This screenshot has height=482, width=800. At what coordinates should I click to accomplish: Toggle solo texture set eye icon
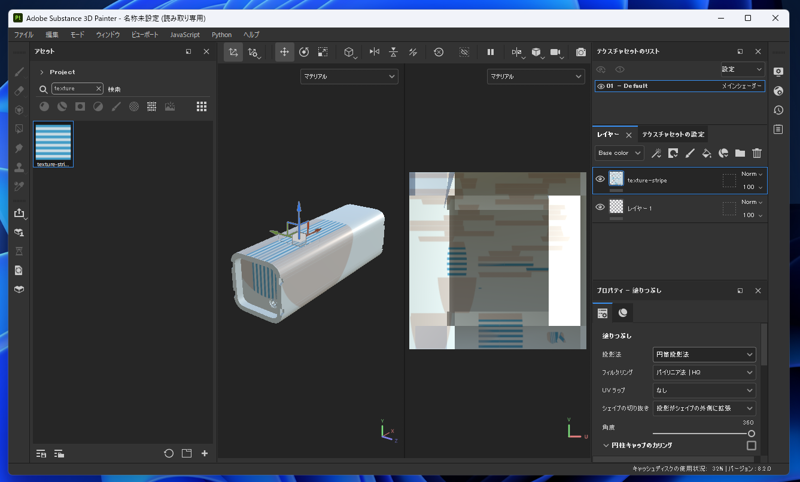[x=620, y=69]
